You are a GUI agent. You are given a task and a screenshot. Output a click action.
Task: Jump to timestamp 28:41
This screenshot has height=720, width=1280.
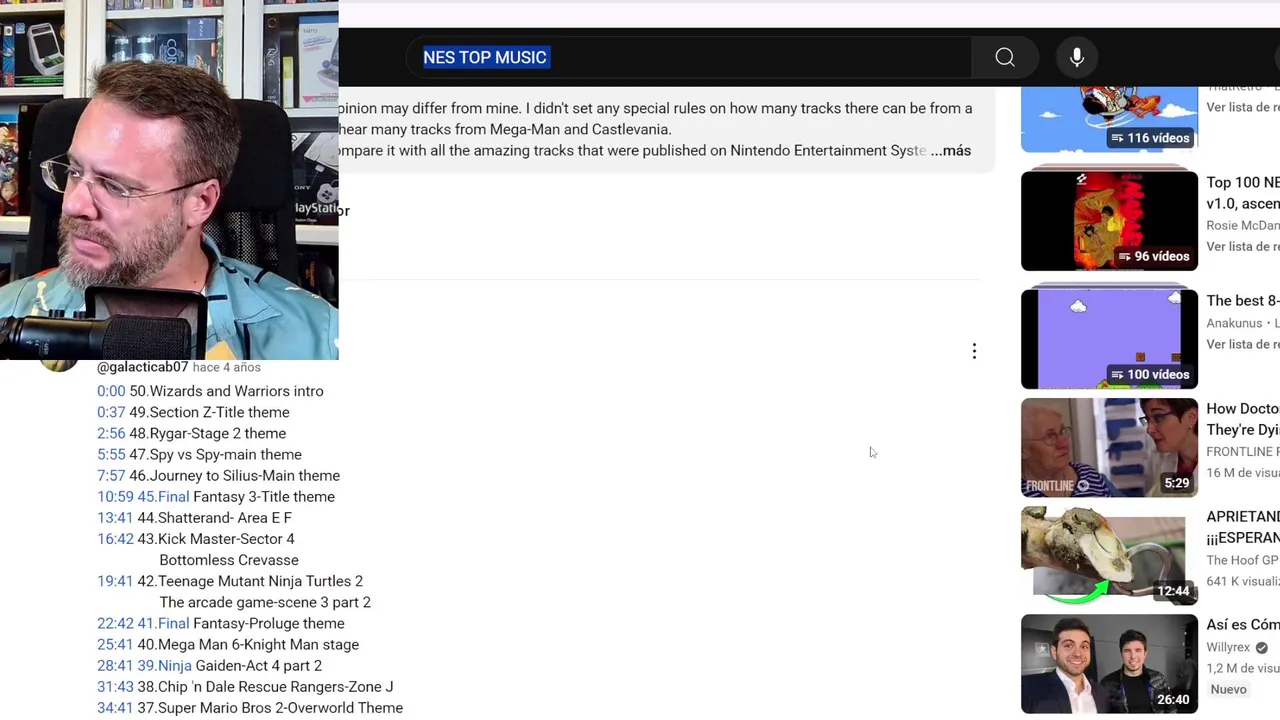click(x=115, y=665)
